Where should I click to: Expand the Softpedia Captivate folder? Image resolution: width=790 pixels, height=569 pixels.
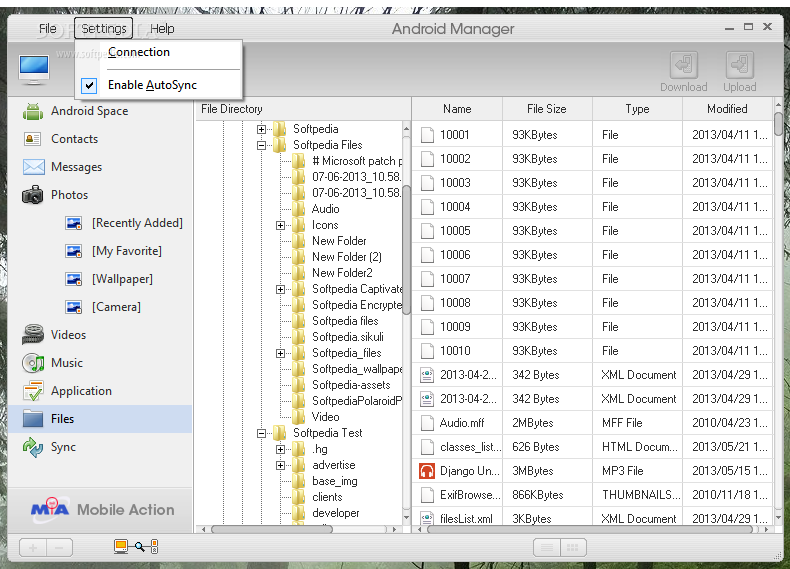pos(280,289)
